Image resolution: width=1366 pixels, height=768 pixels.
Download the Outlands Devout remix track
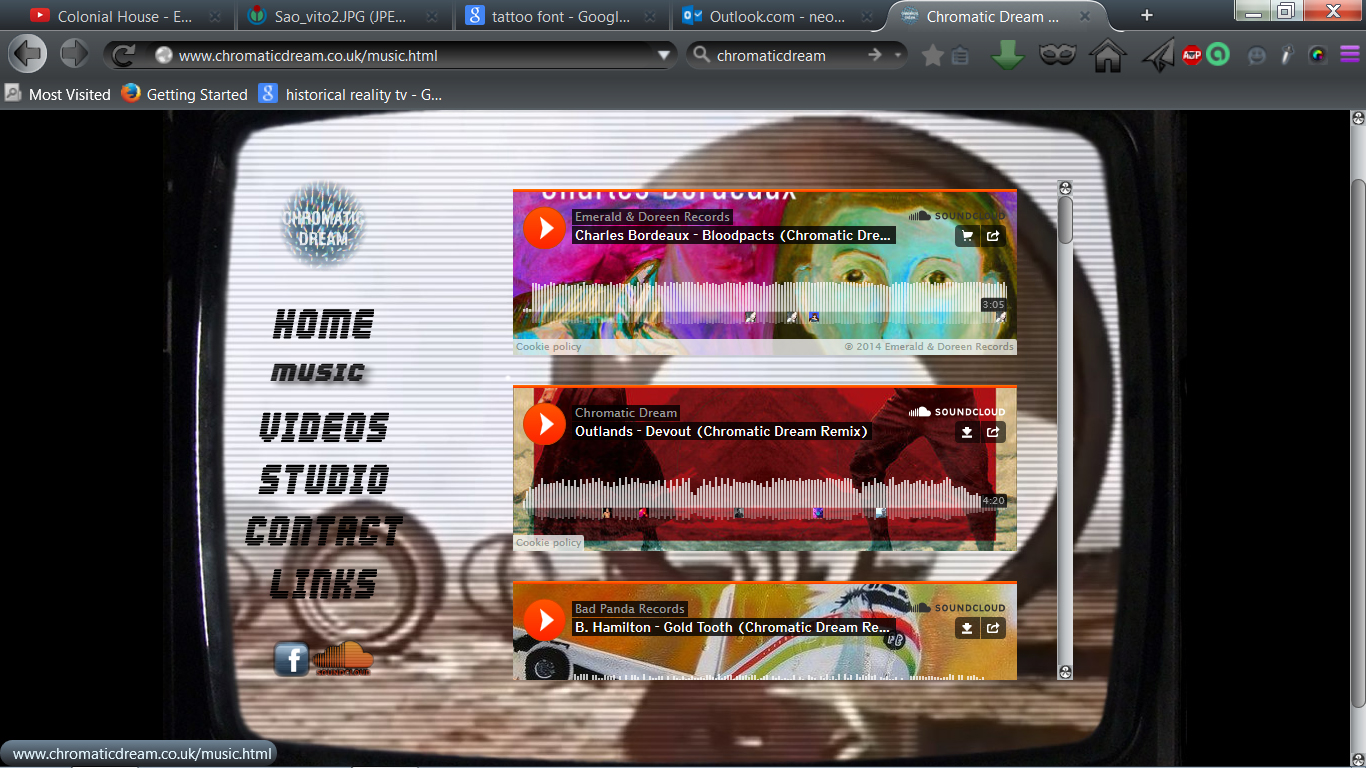tap(966, 432)
